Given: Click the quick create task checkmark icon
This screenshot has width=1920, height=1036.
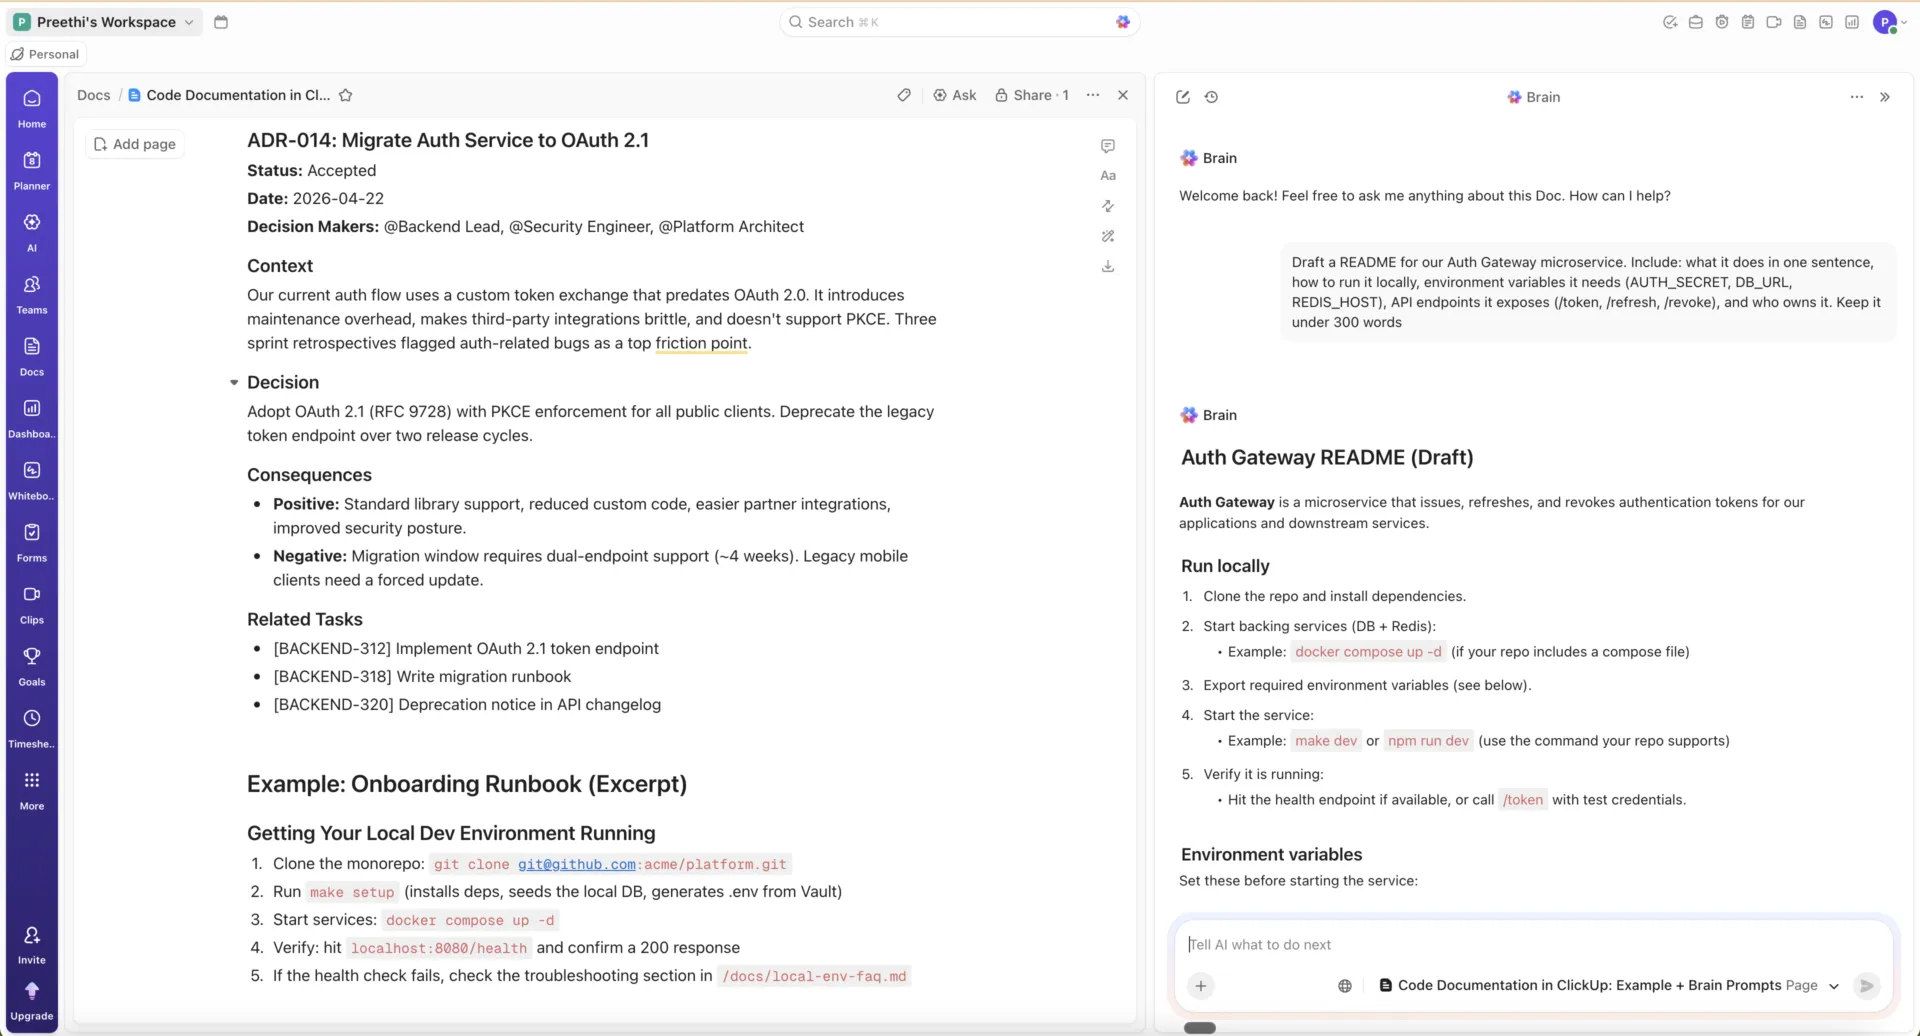Looking at the screenshot, I should point(1670,22).
